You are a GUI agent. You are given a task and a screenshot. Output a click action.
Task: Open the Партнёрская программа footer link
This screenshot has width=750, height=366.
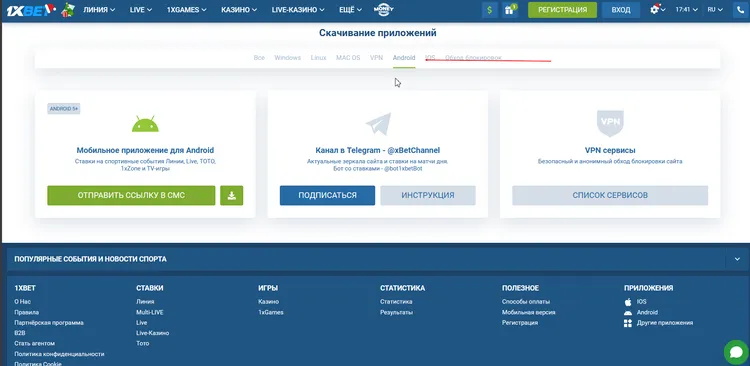(x=49, y=323)
